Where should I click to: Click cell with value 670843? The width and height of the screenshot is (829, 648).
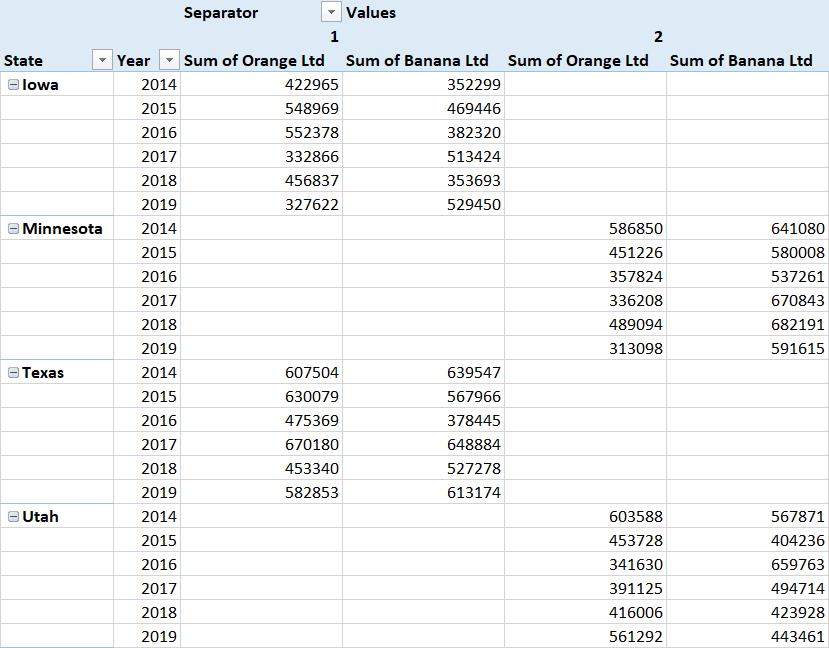(748, 300)
